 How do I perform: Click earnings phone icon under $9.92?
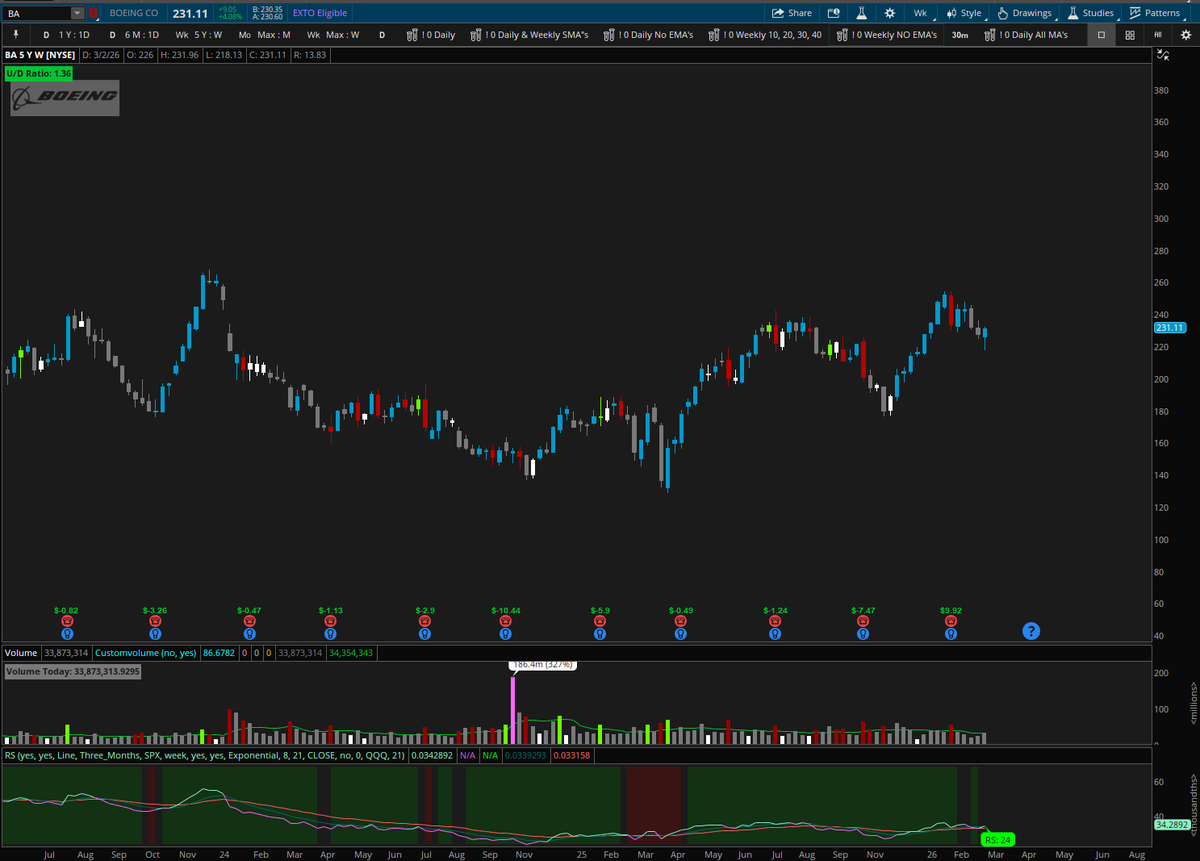click(950, 621)
